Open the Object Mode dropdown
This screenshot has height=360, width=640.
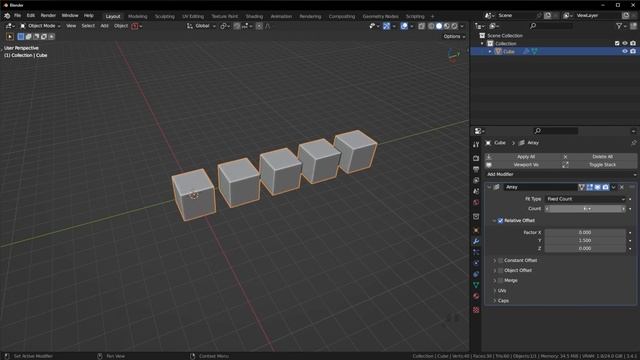pos(40,26)
